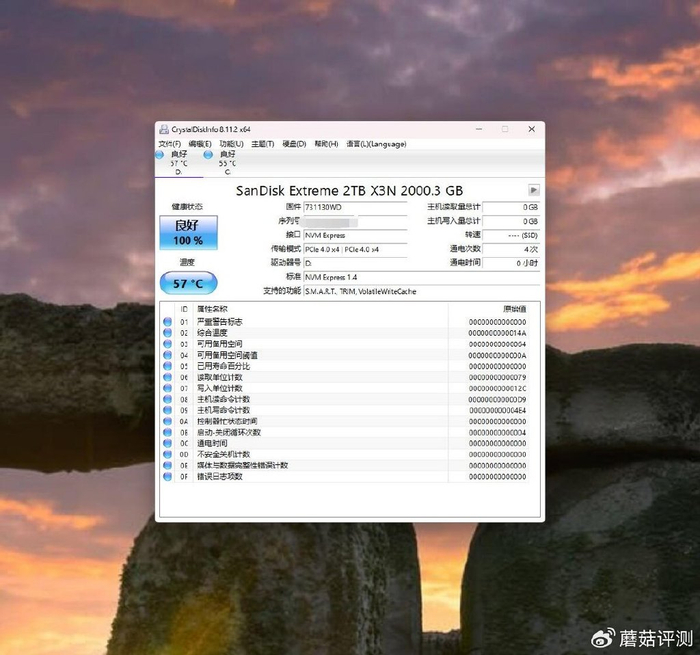Click the 57 °C temperature button
This screenshot has height=655, width=700.
[188, 283]
